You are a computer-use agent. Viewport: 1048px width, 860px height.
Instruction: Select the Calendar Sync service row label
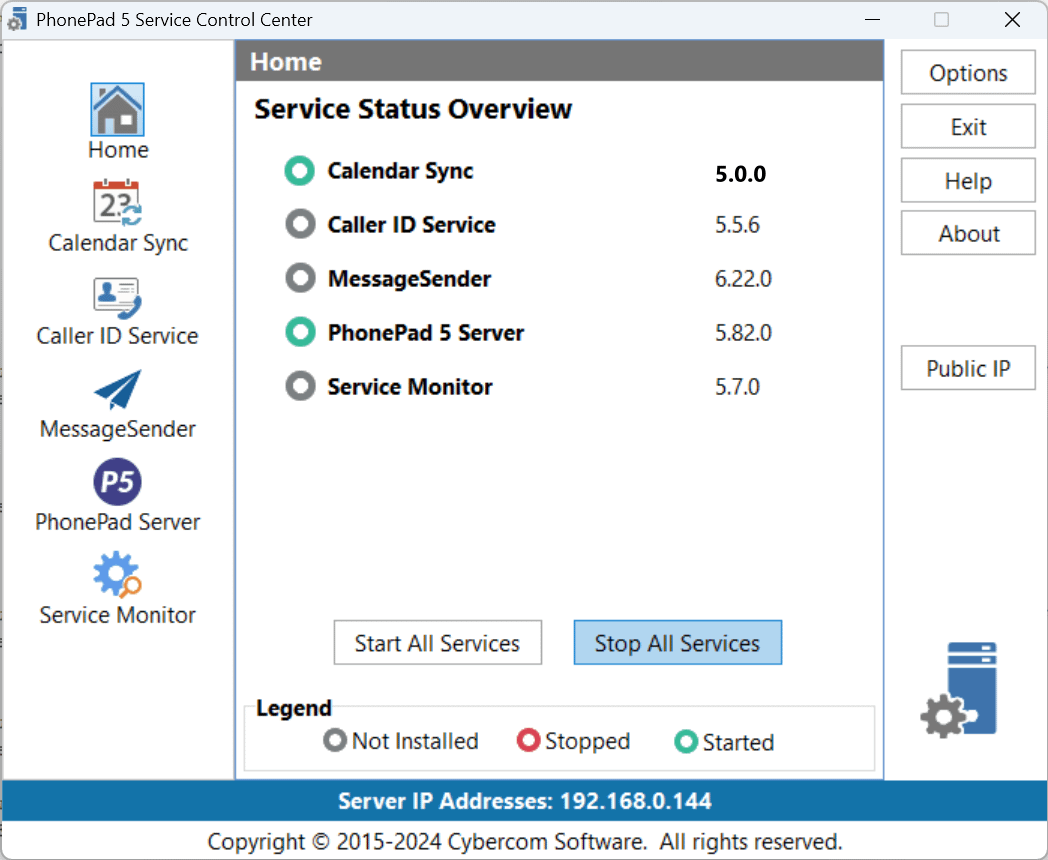[x=400, y=171]
